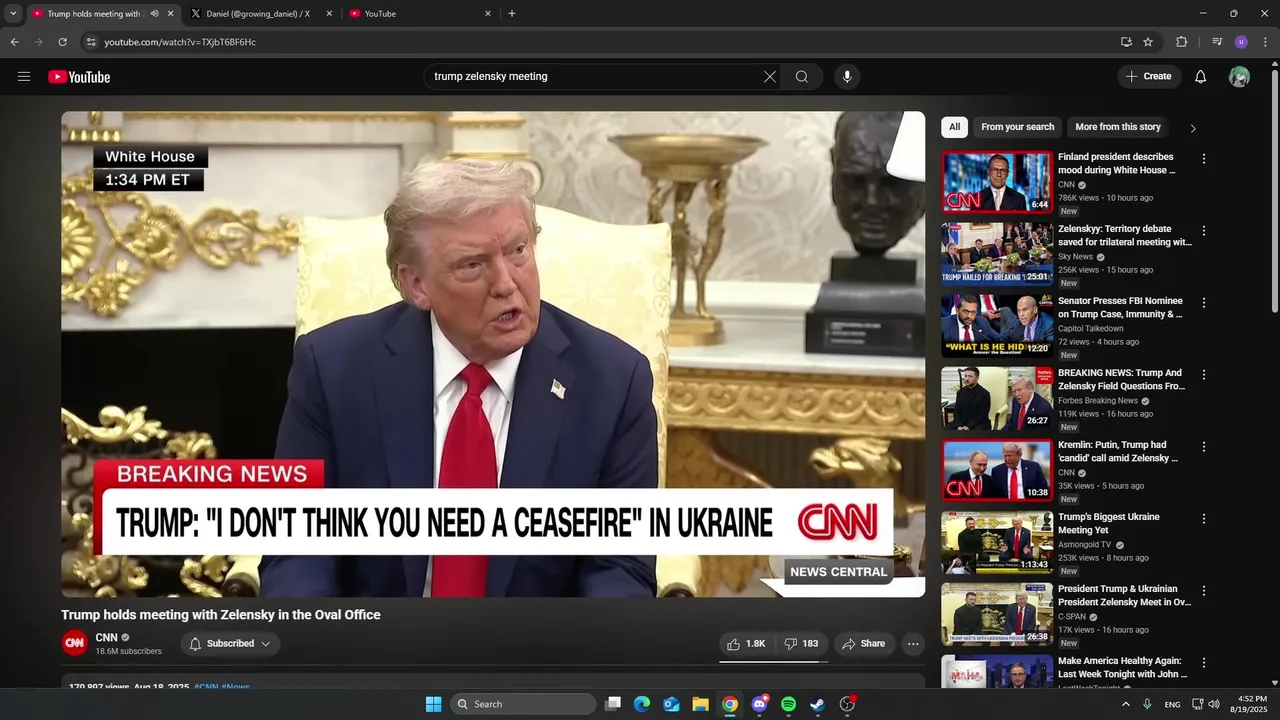Open the CNN channel name link
This screenshot has width=1280, height=720.
(x=106, y=637)
